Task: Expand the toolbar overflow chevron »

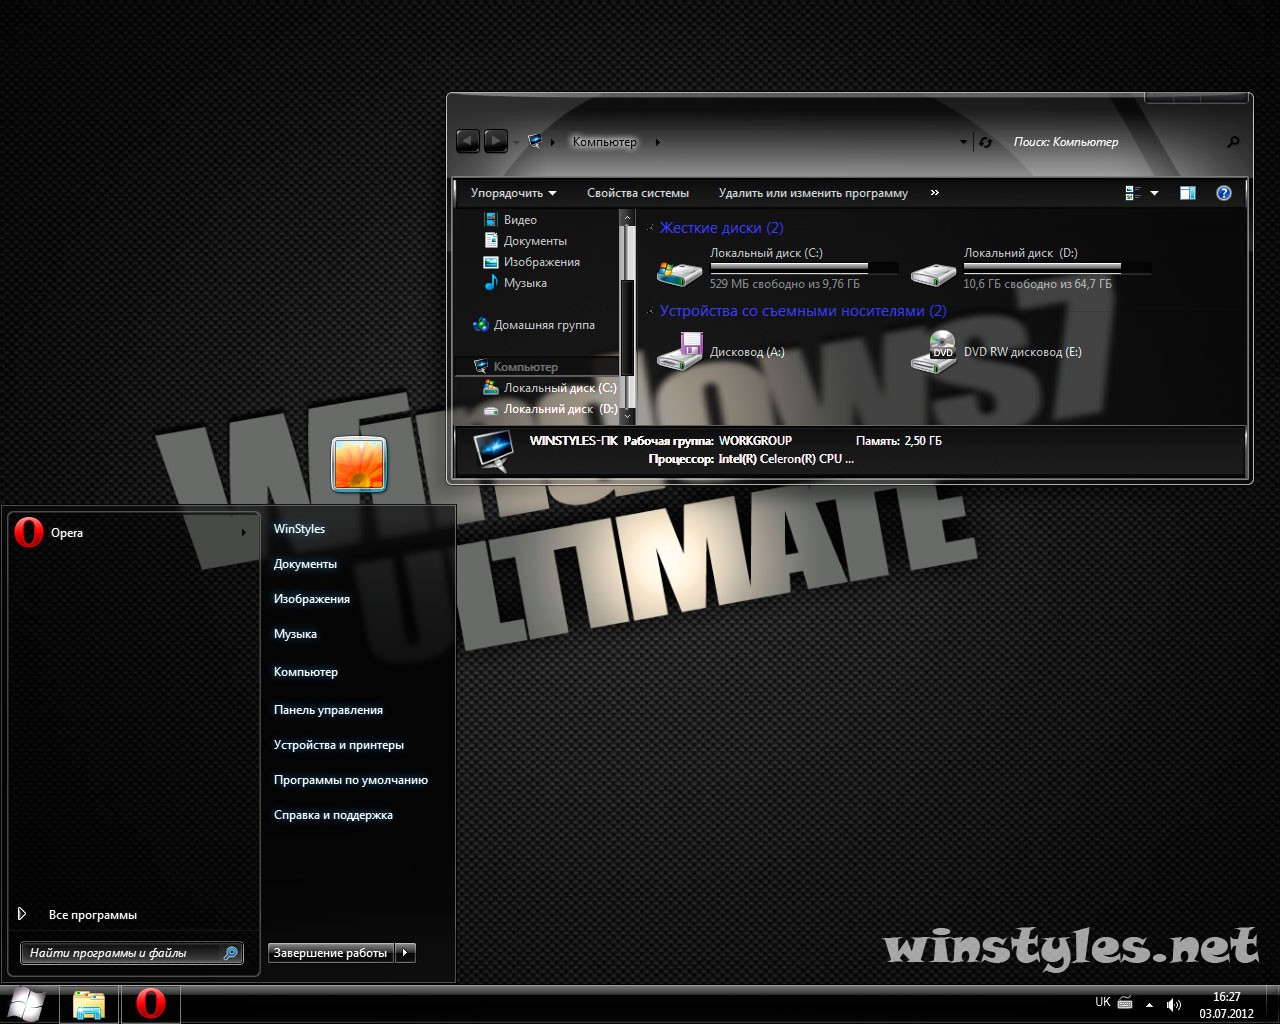Action: click(934, 193)
